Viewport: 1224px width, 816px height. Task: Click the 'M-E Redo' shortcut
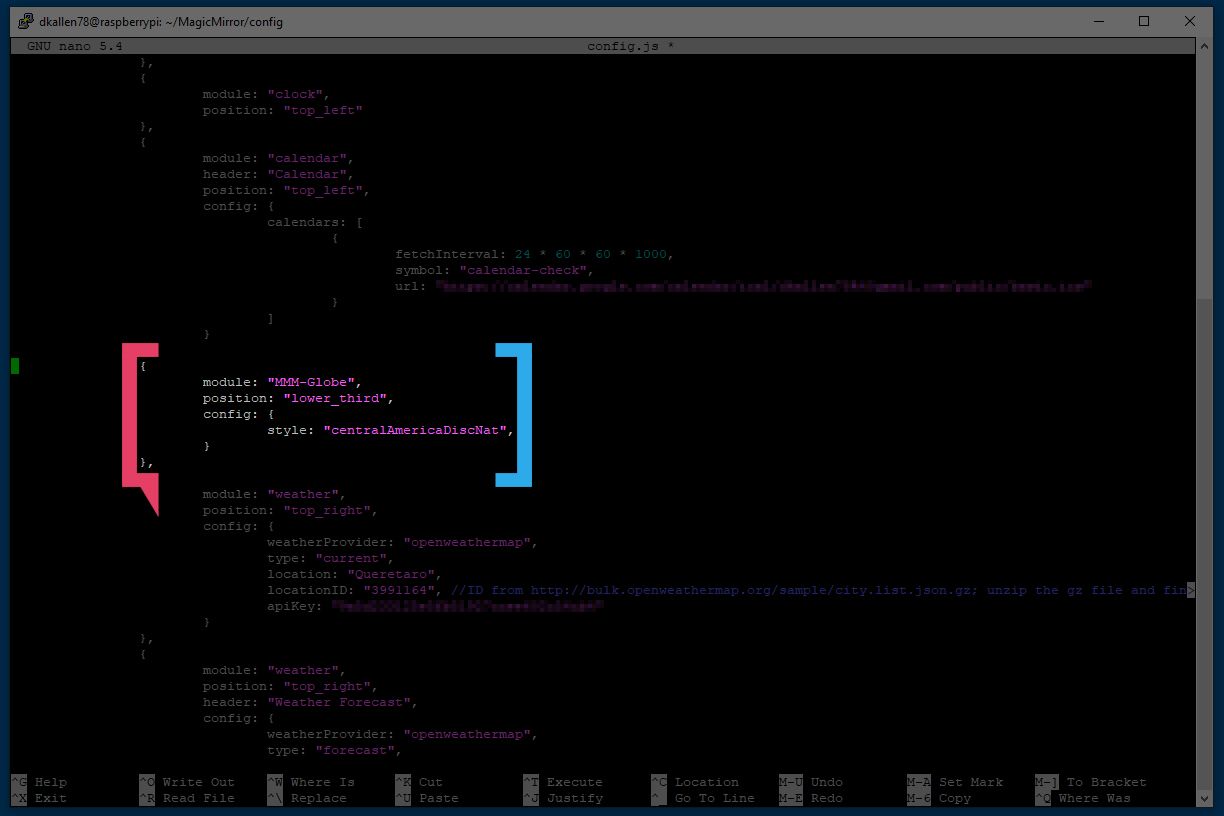(810, 798)
